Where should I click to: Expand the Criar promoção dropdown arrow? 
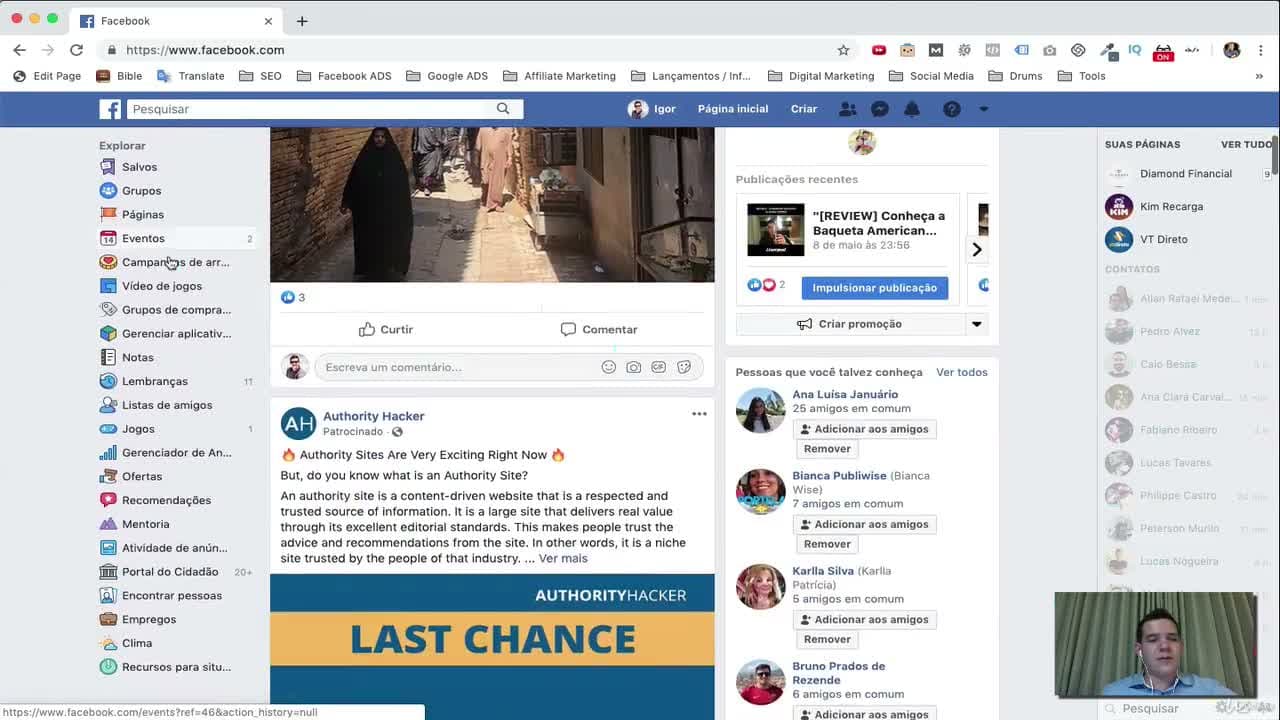(x=977, y=324)
